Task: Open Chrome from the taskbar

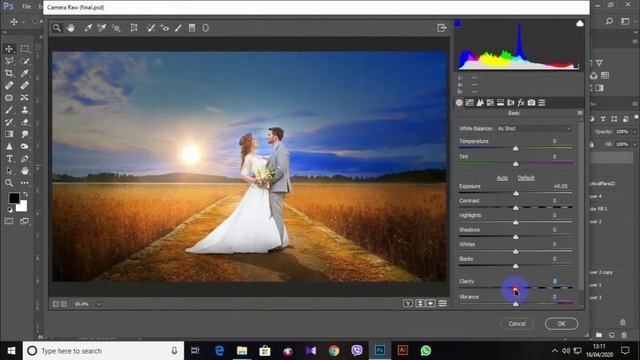Action: [x=334, y=351]
